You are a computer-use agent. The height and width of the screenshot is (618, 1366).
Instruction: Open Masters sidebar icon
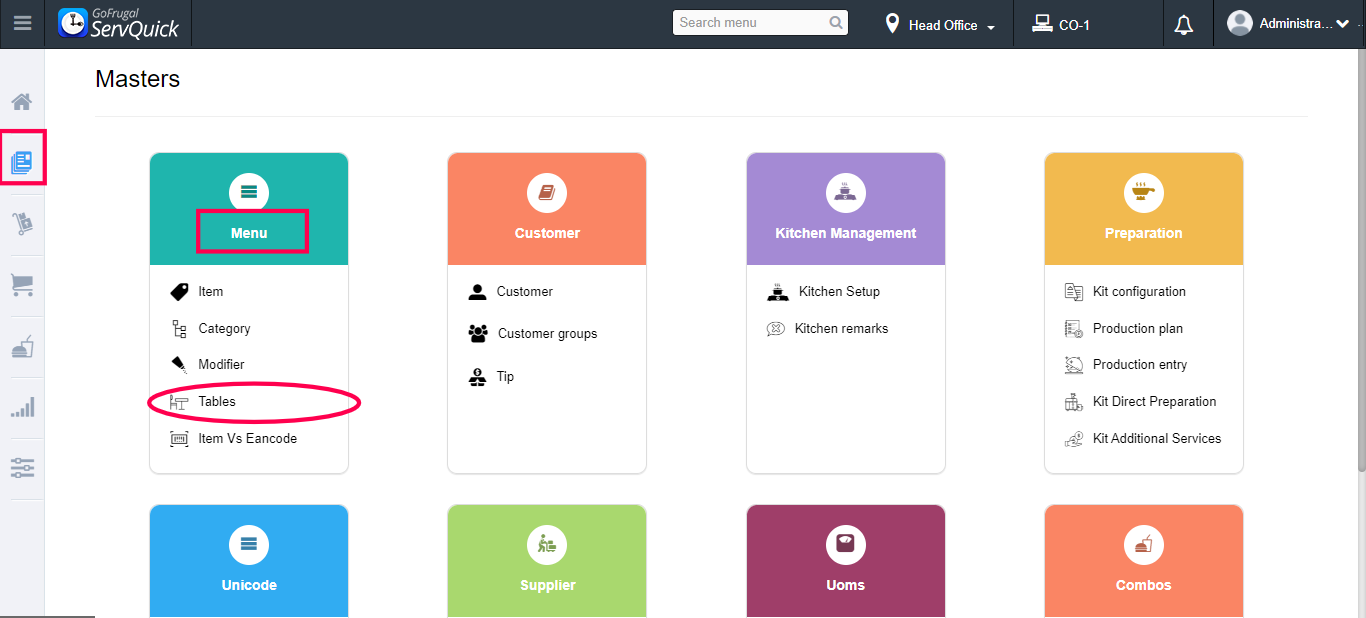coord(22,162)
